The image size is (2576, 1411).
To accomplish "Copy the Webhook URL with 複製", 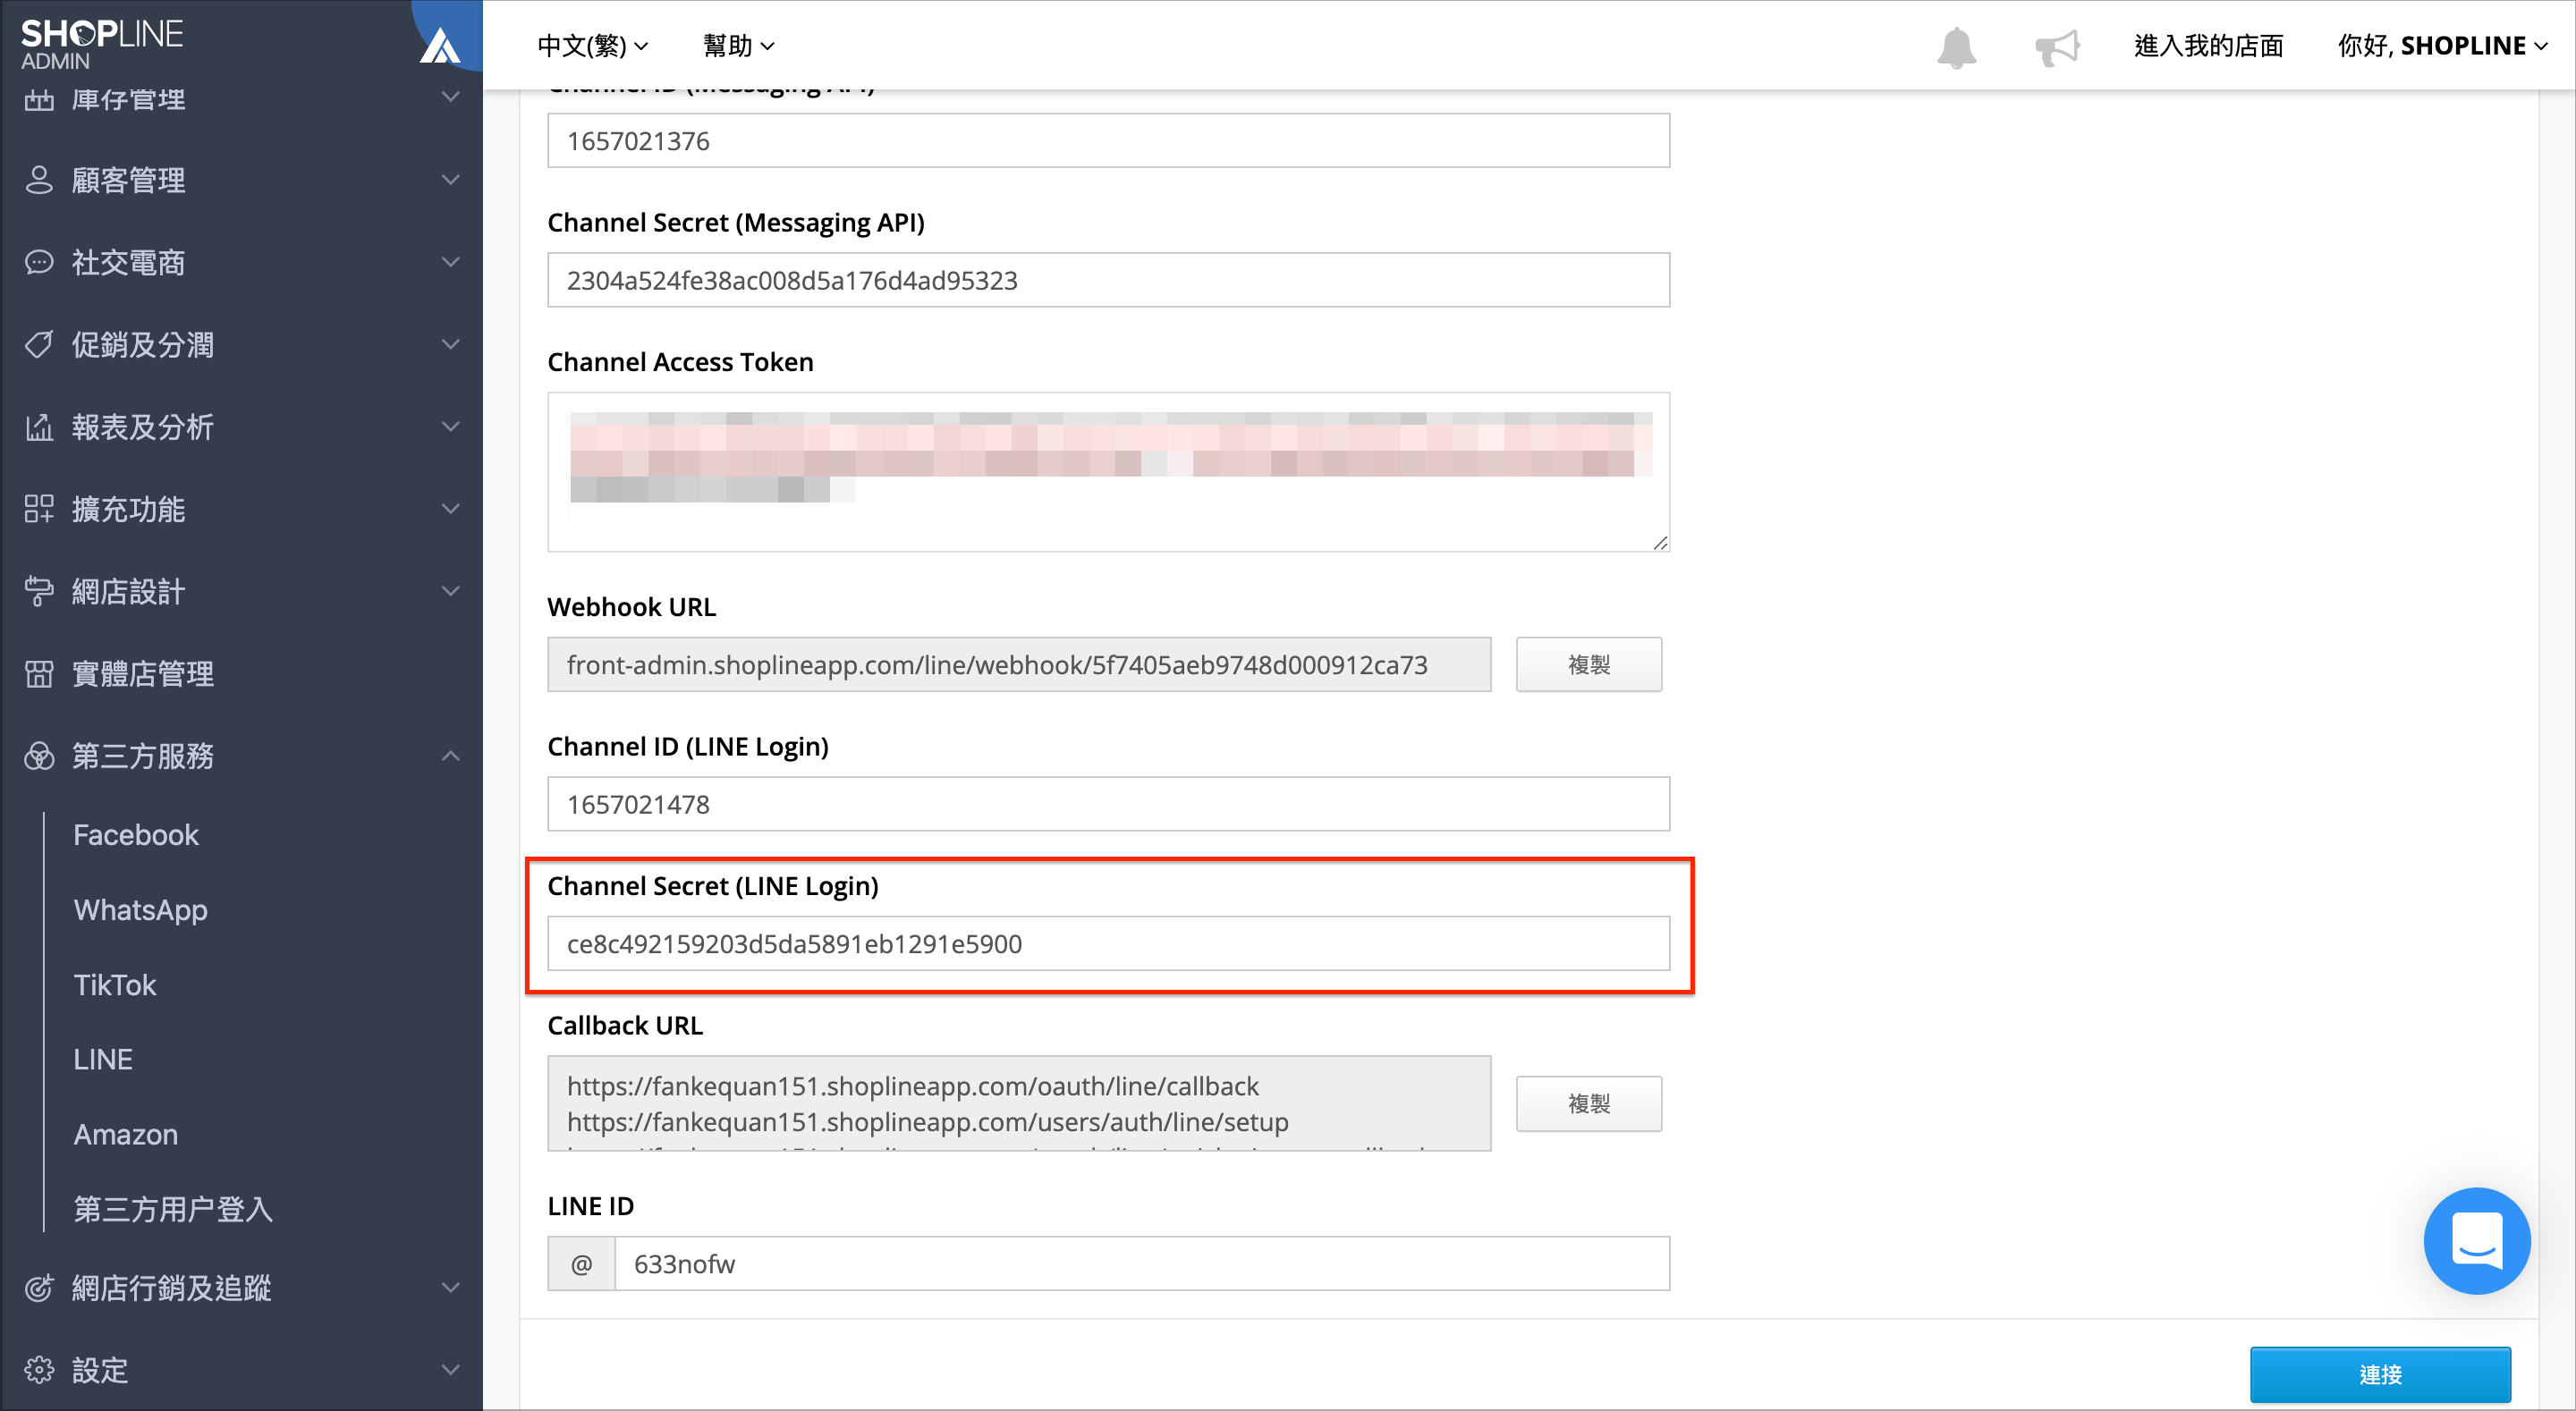I will pyautogui.click(x=1589, y=665).
